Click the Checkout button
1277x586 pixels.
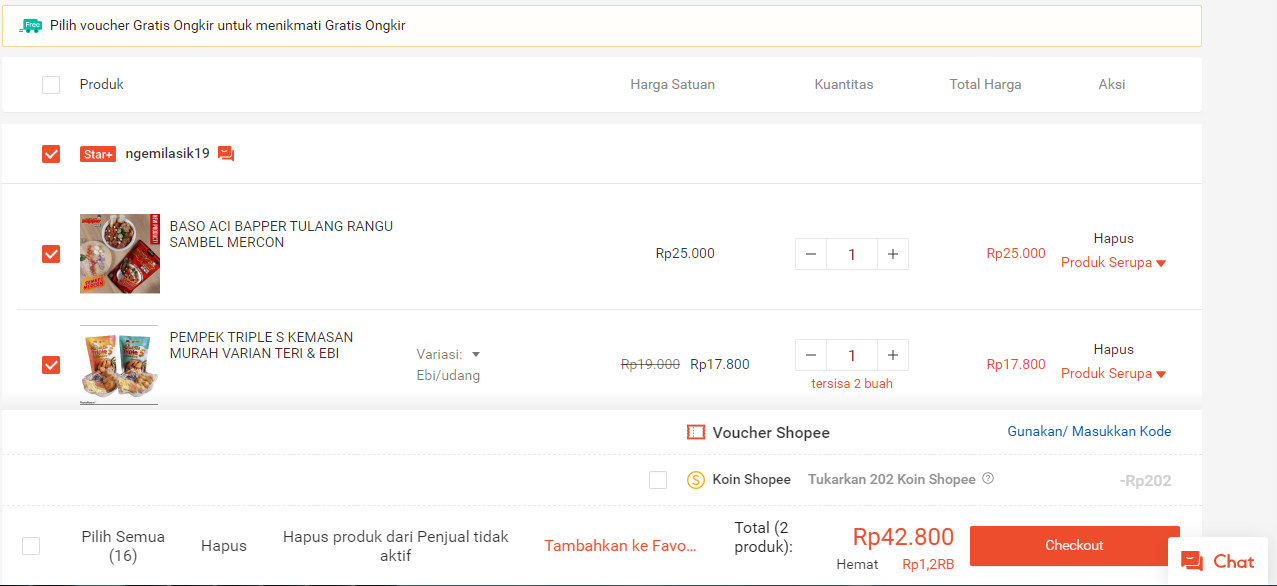[x=1074, y=545]
